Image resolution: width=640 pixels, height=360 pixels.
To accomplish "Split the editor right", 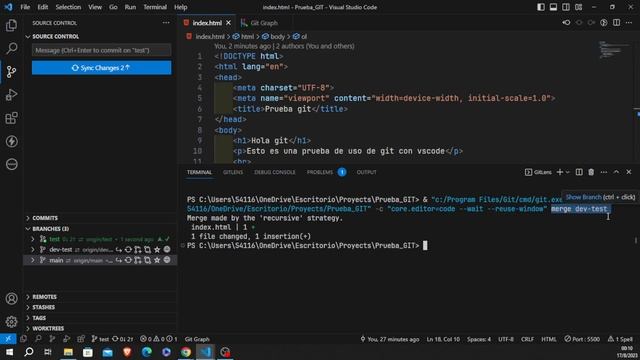I will [x=616, y=23].
